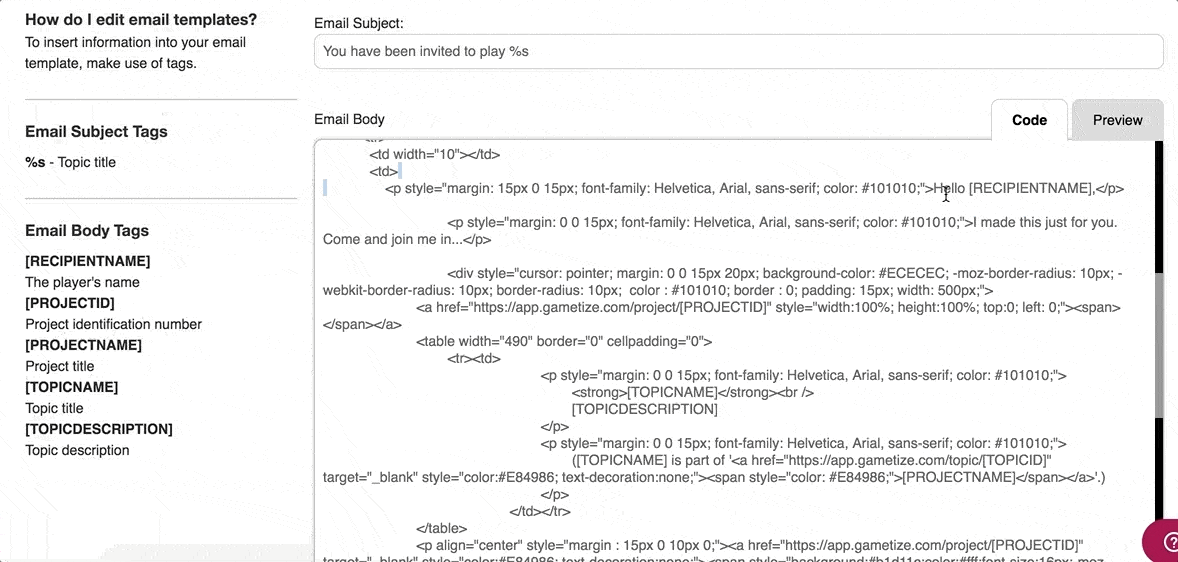1178x562 pixels.
Task: Click the [TOPICDESCRIPTION] tag in sidebar
Action: click(99, 430)
